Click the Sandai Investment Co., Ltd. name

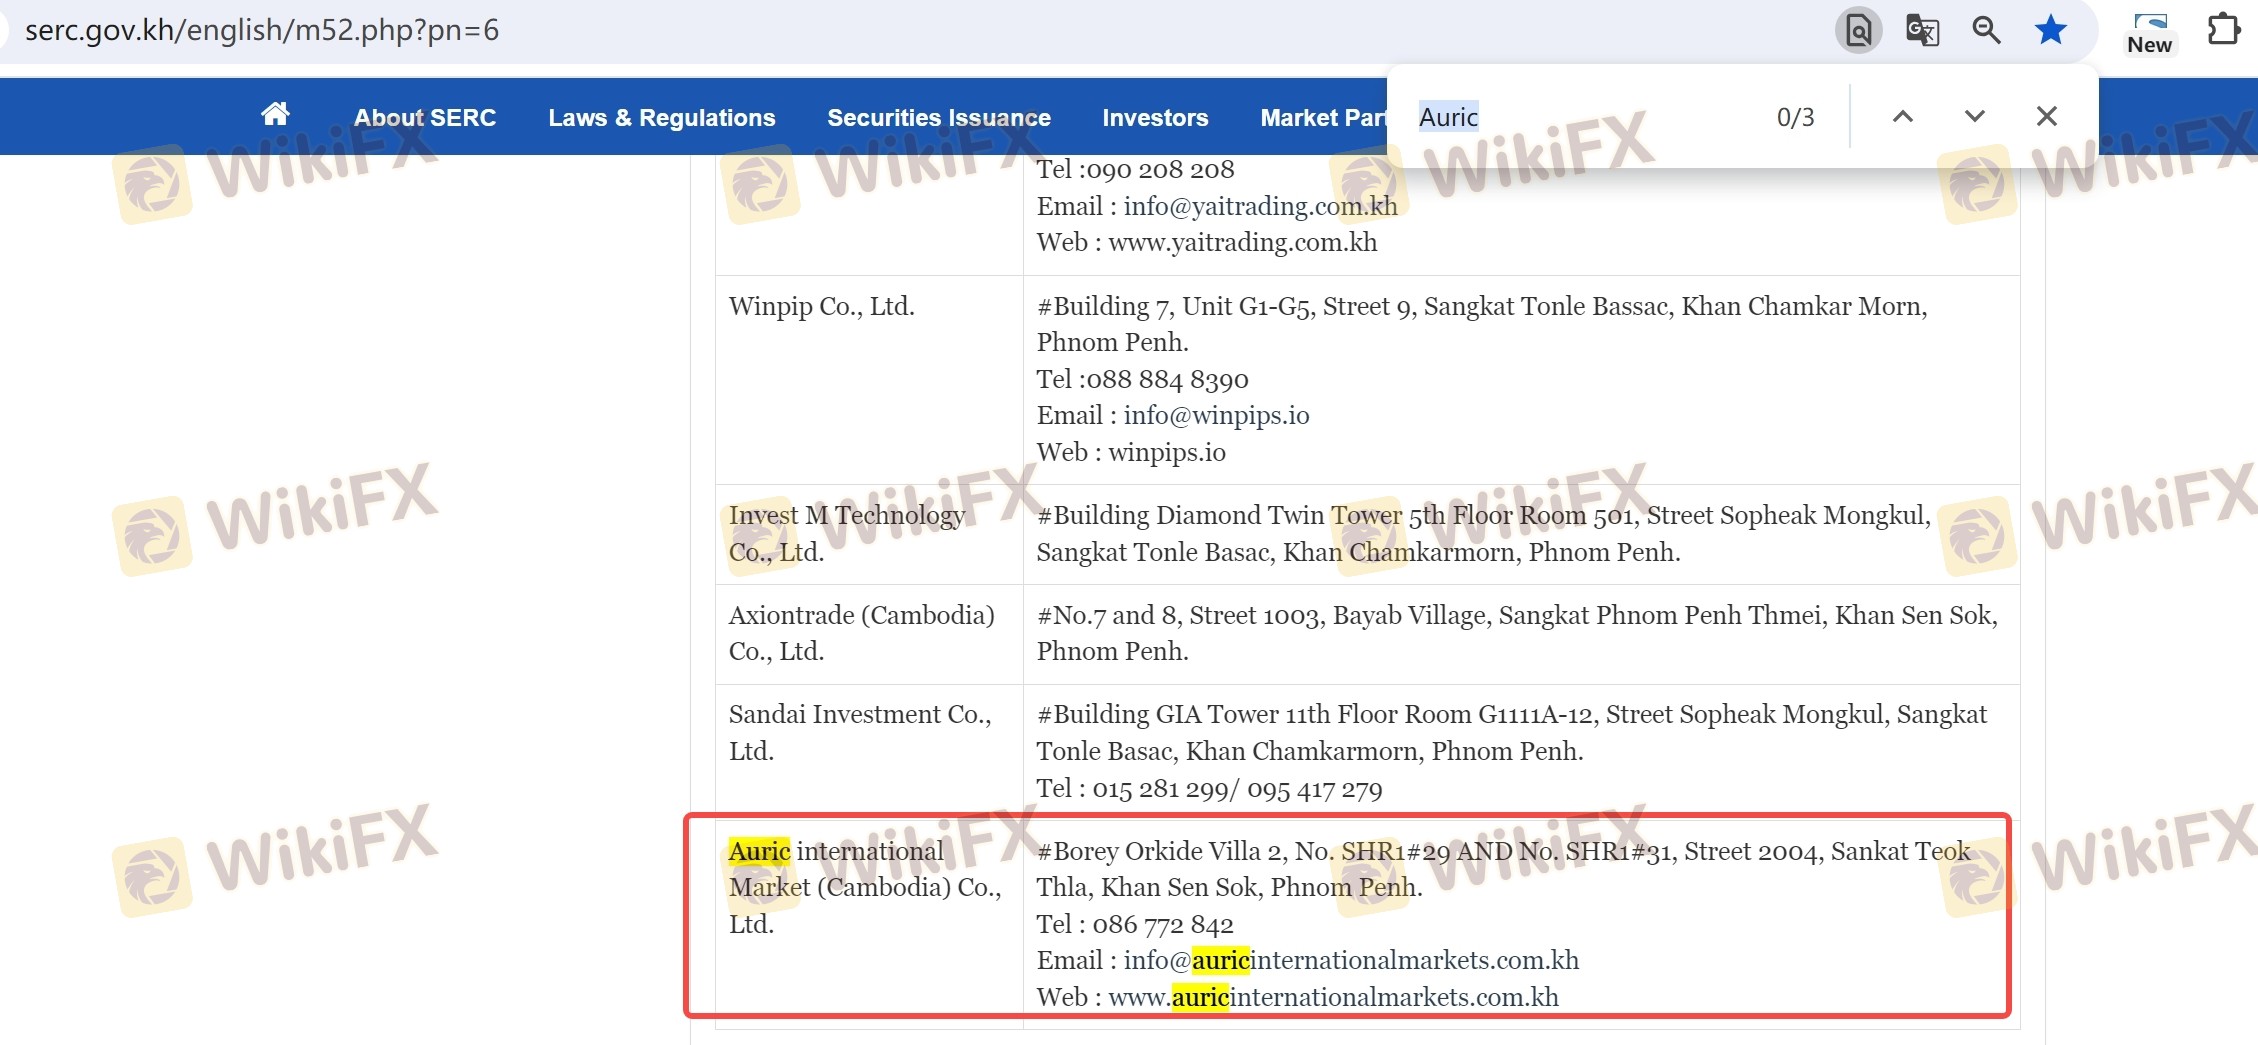pos(860,732)
